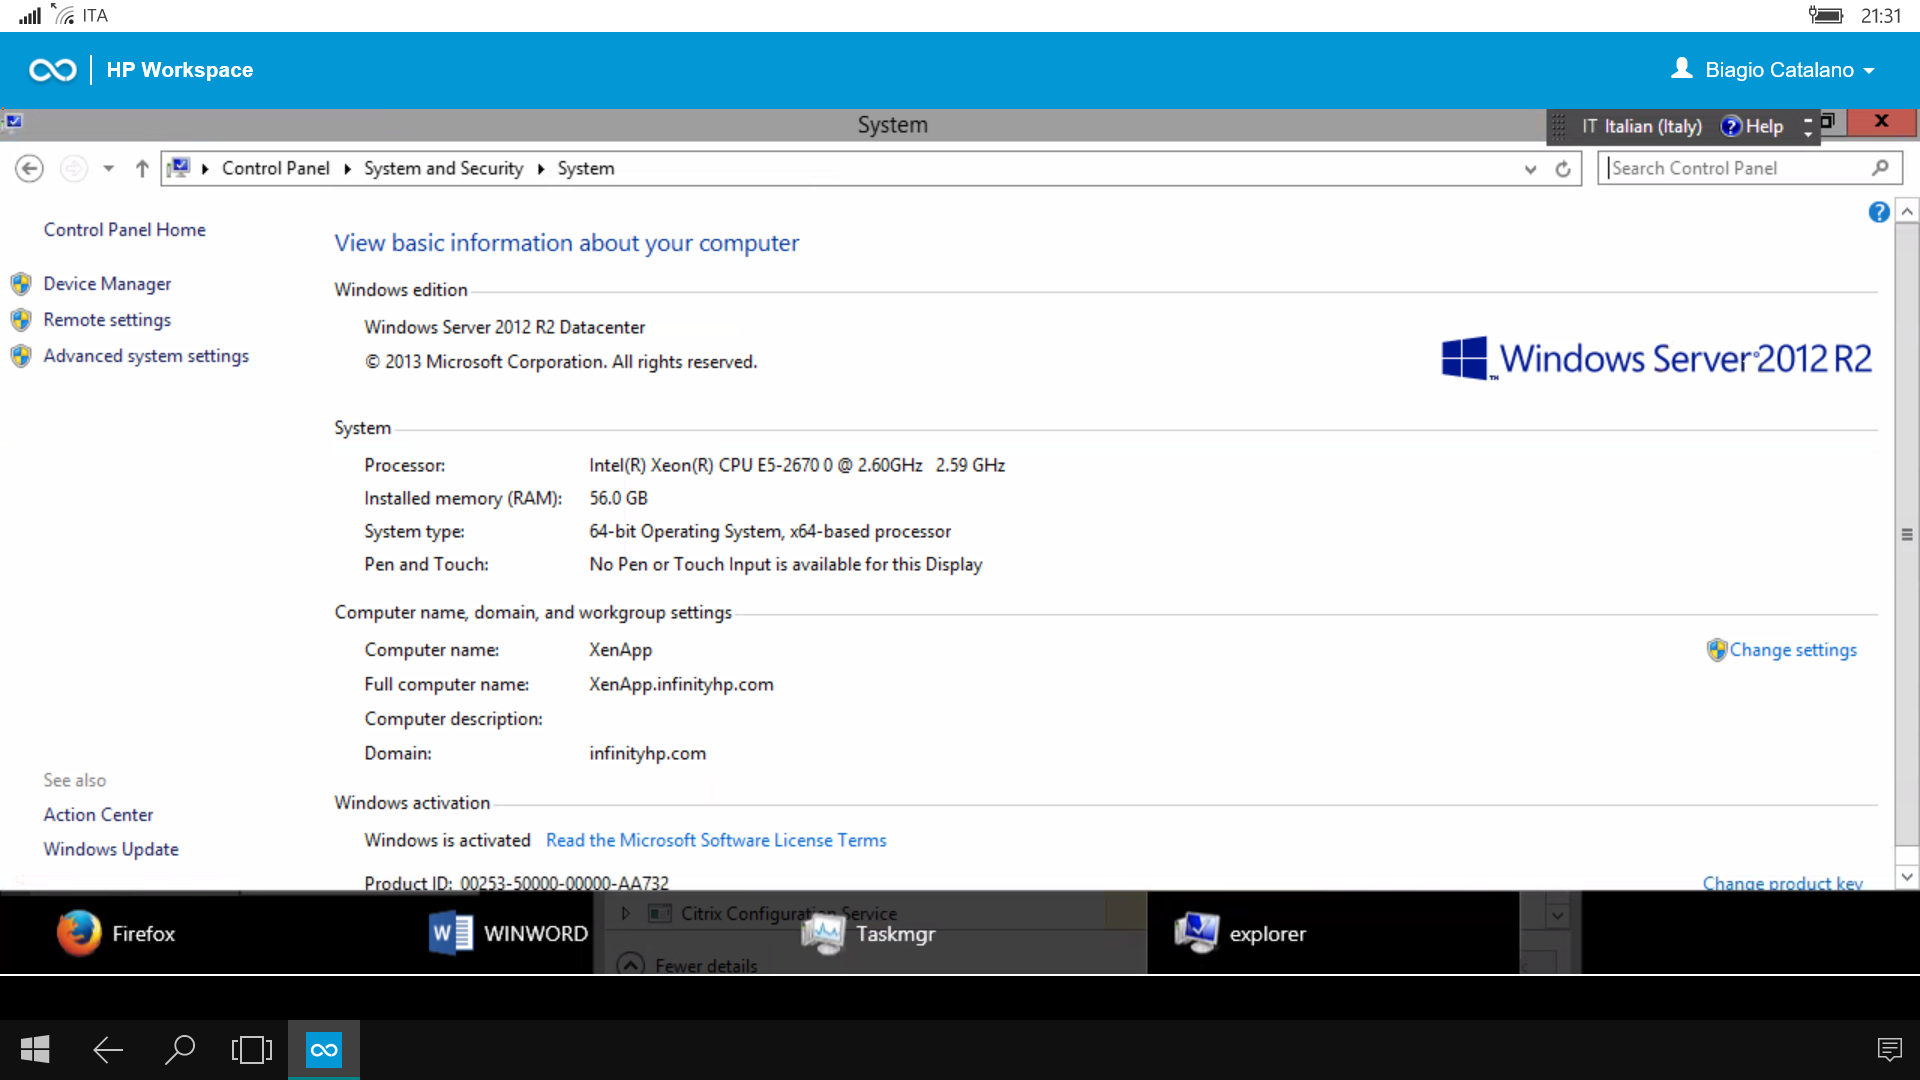Click scrollbar down arrow
The width and height of the screenshot is (1920, 1080).
pos(1907,877)
